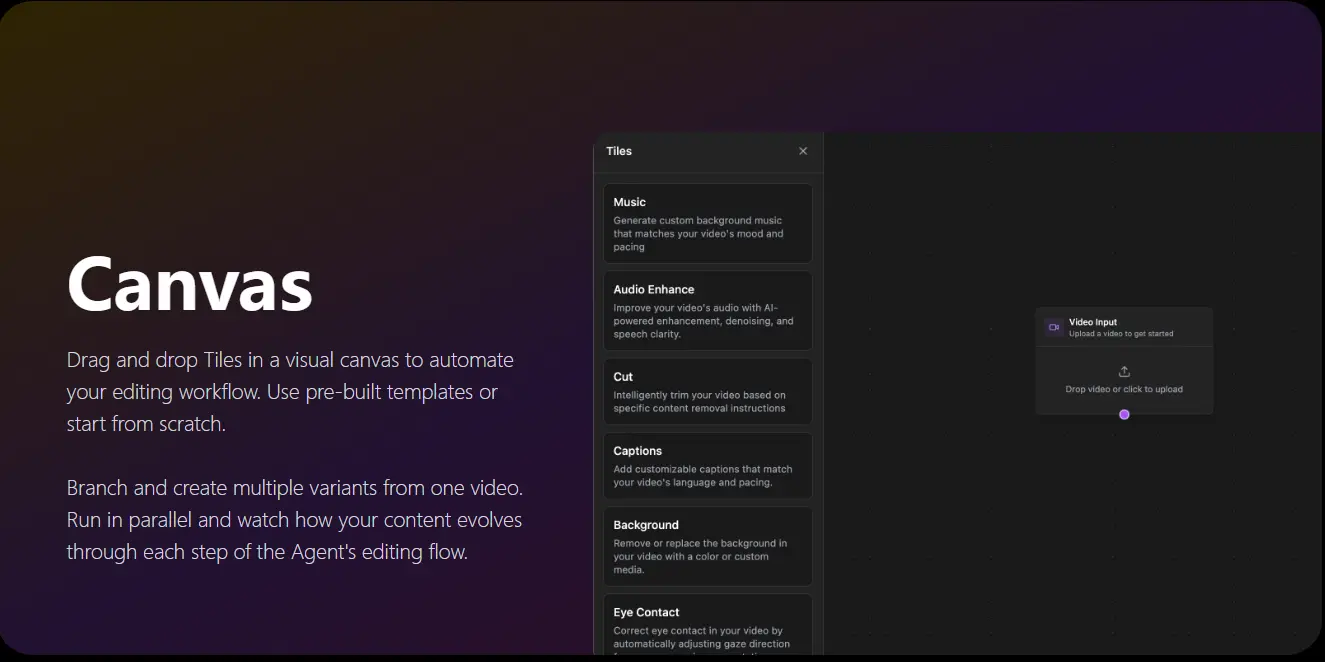Screen dimensions: 1325x662
Task: Click the Cut tile's trim description
Action: 699,401
